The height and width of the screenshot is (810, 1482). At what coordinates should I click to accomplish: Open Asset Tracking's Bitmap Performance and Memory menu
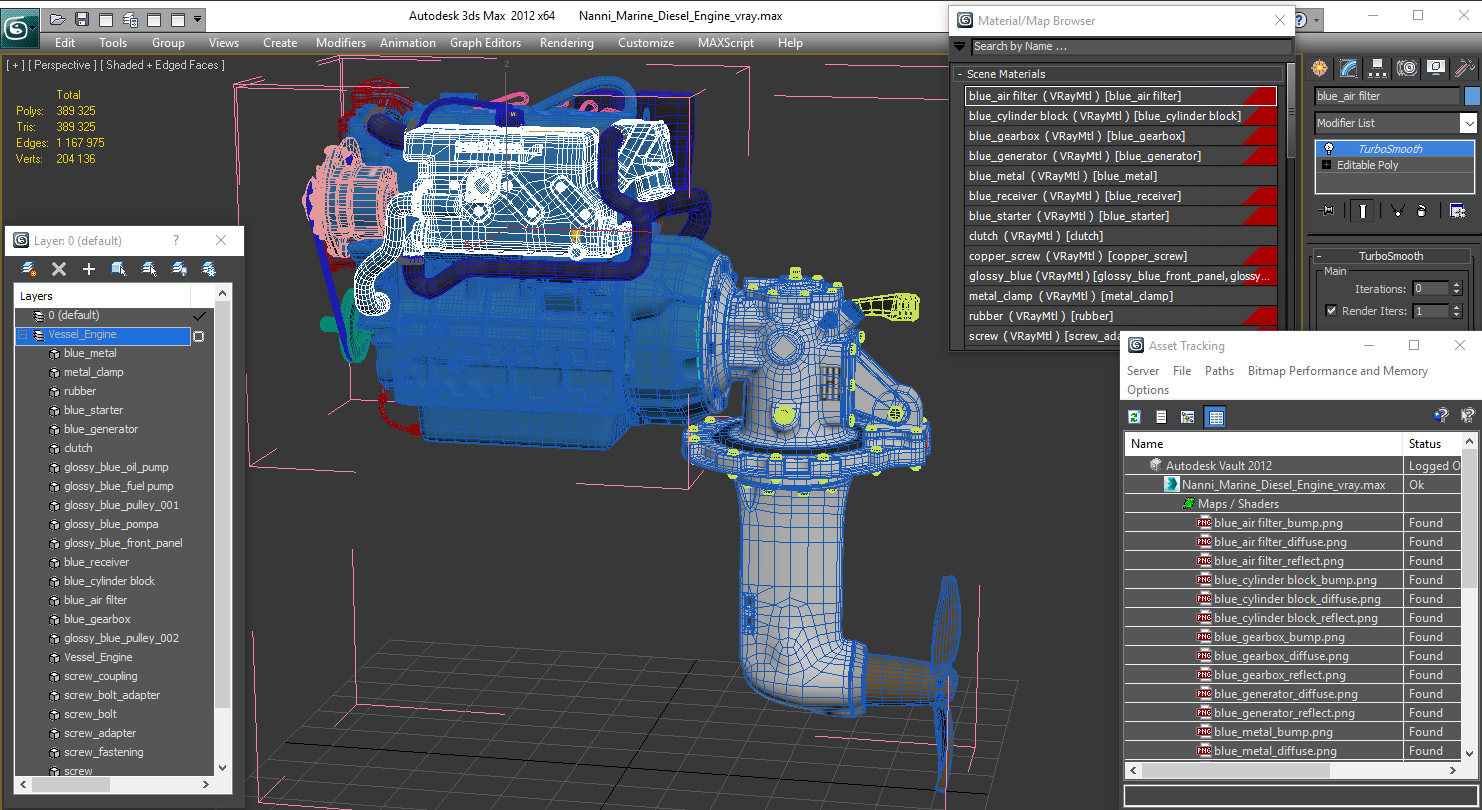click(1338, 371)
